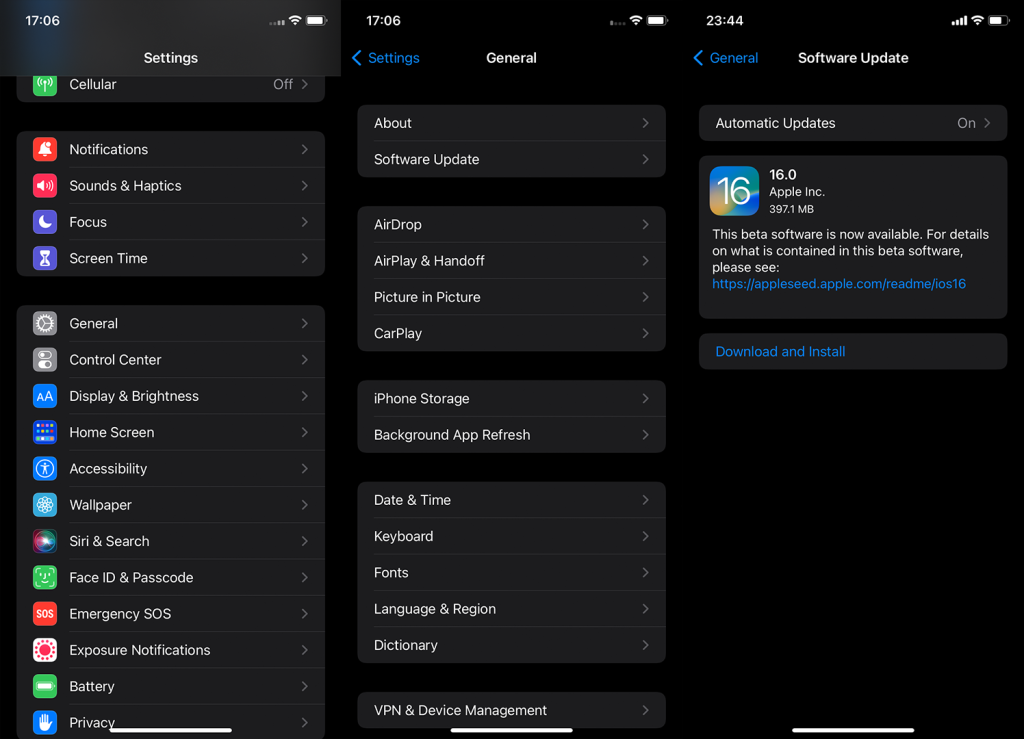Screen dimensions: 1024x739
Task: Tap battery status icon on Settings screen
Action: tap(317, 21)
